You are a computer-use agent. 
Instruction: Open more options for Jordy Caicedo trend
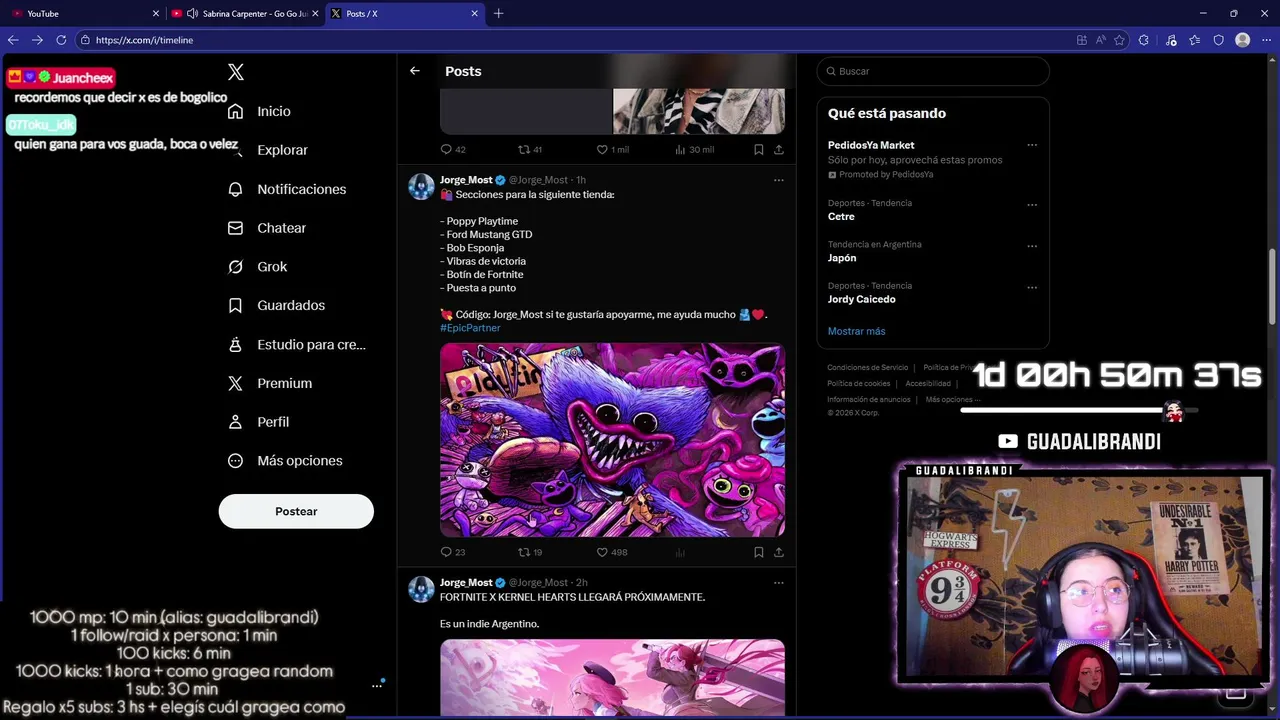pos(1032,287)
